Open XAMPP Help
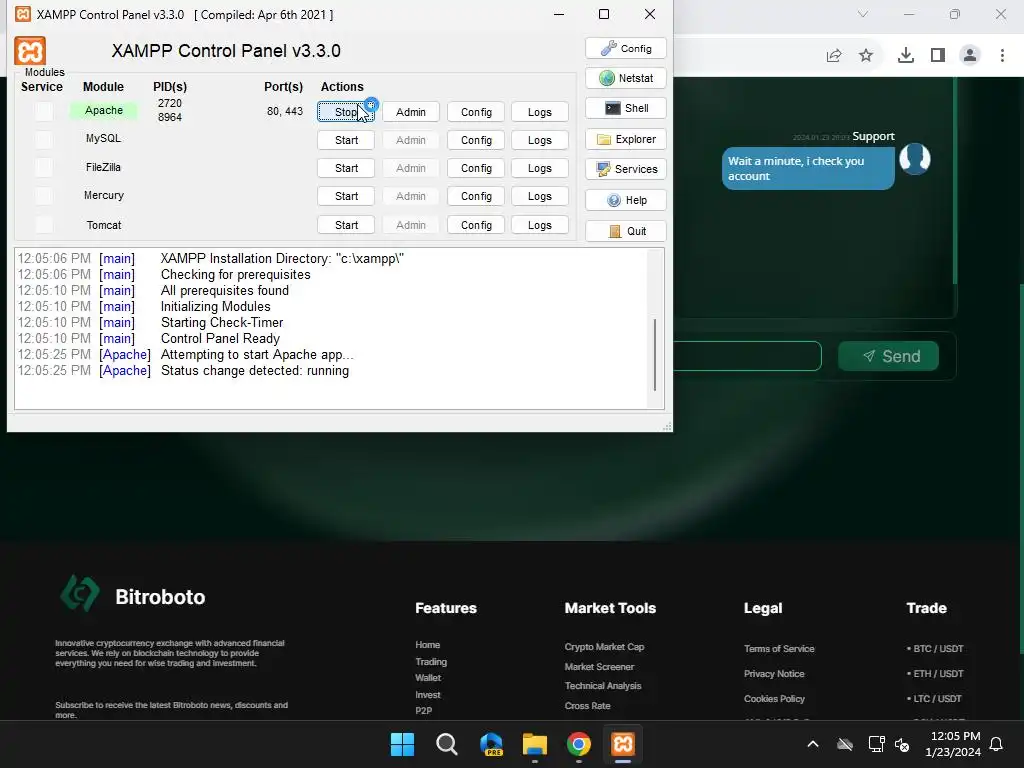This screenshot has width=1024, height=768. click(626, 200)
